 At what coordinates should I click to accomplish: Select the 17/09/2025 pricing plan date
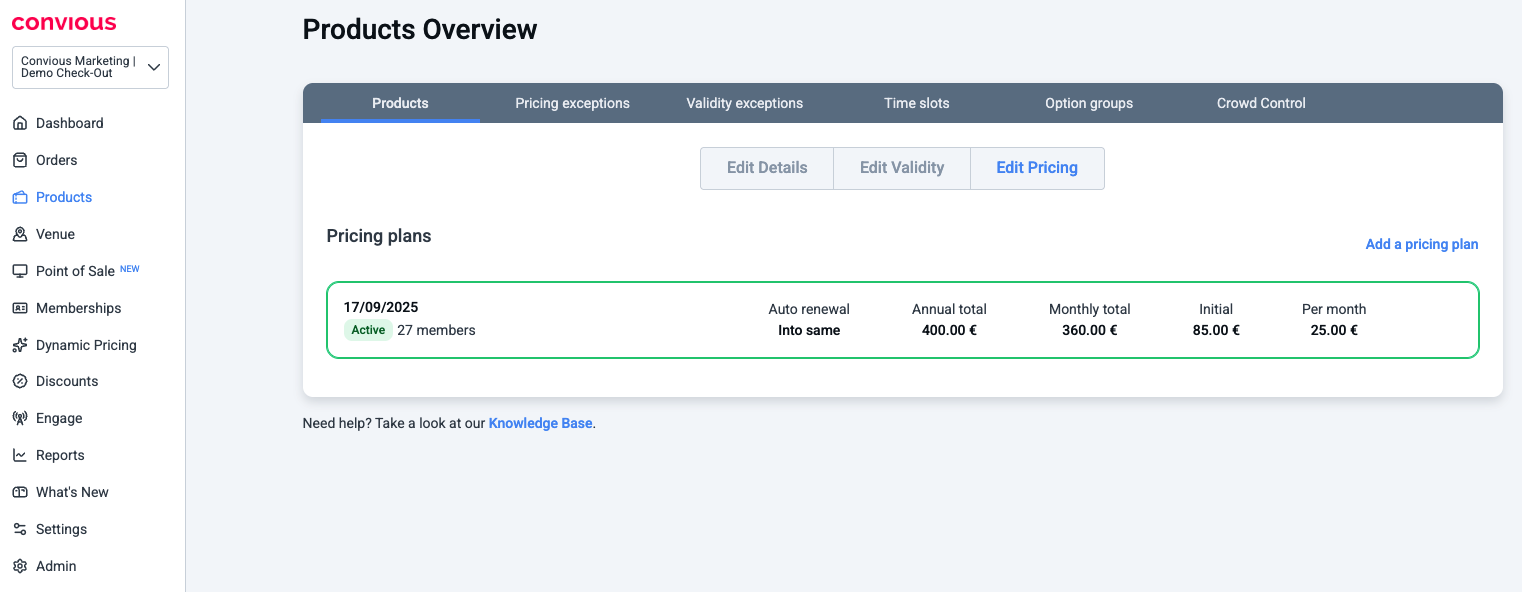coord(381,307)
